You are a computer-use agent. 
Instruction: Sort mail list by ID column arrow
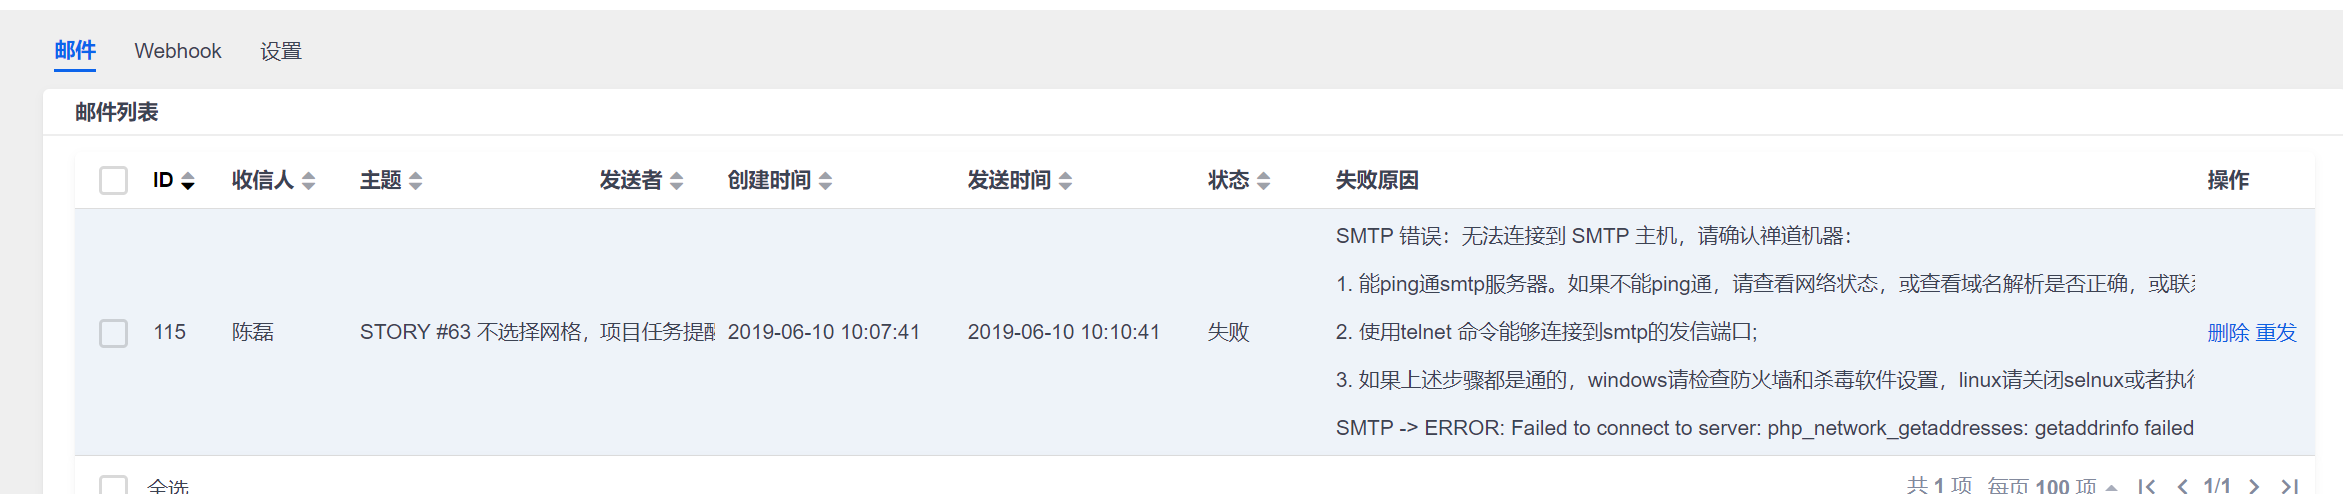(187, 181)
